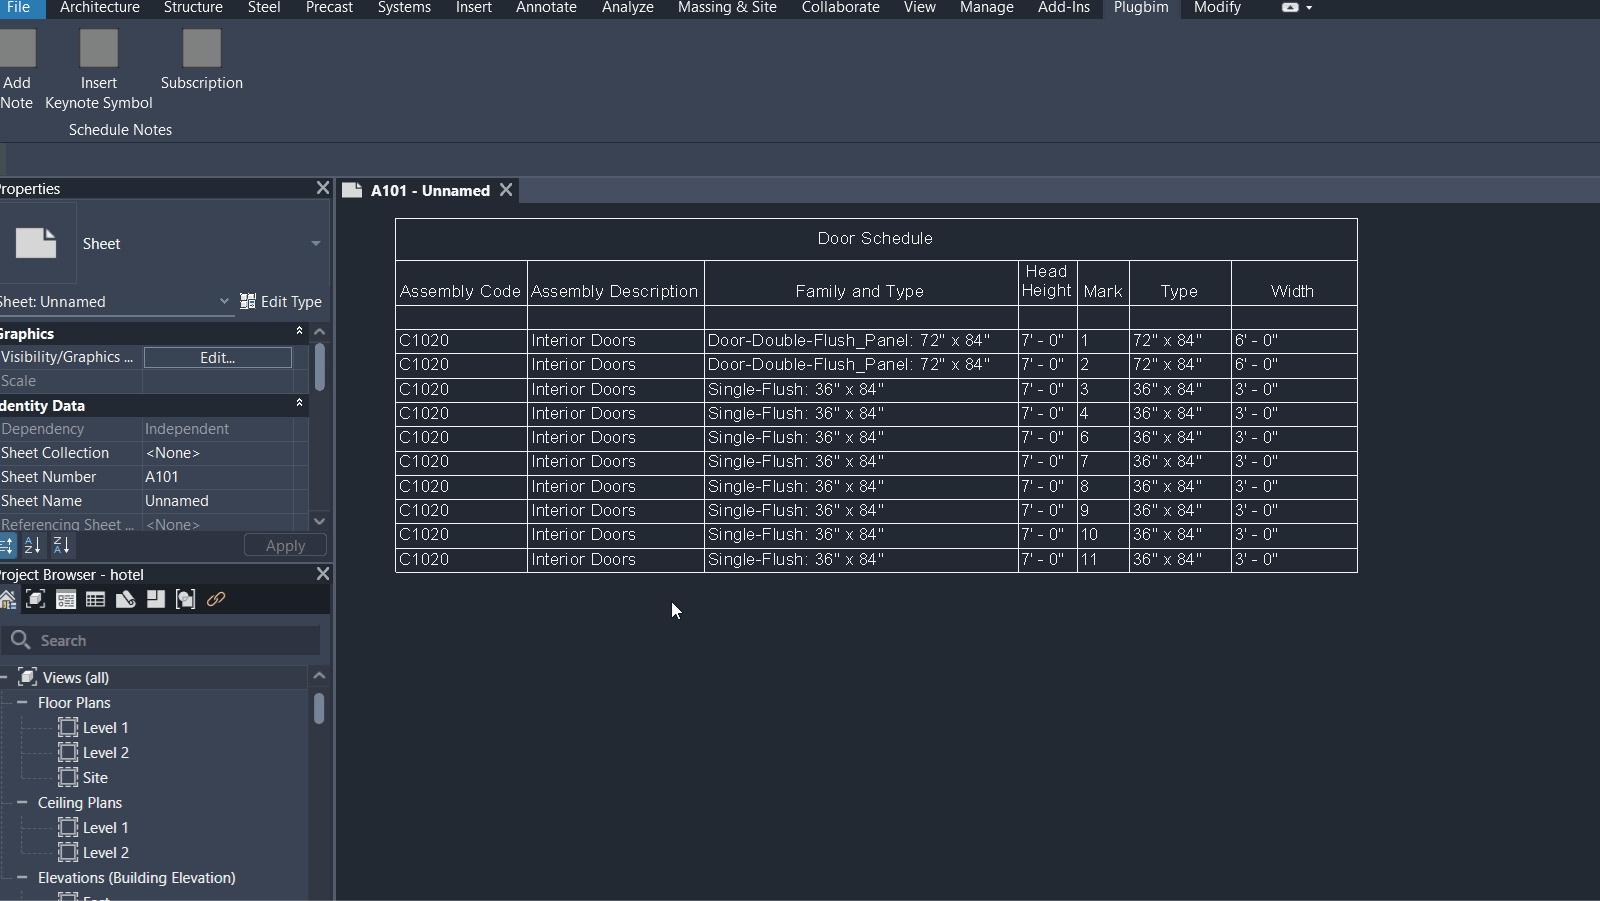Switch to the Annotate ribbon tab
Viewport: 1600px width, 901px height.
pos(546,7)
